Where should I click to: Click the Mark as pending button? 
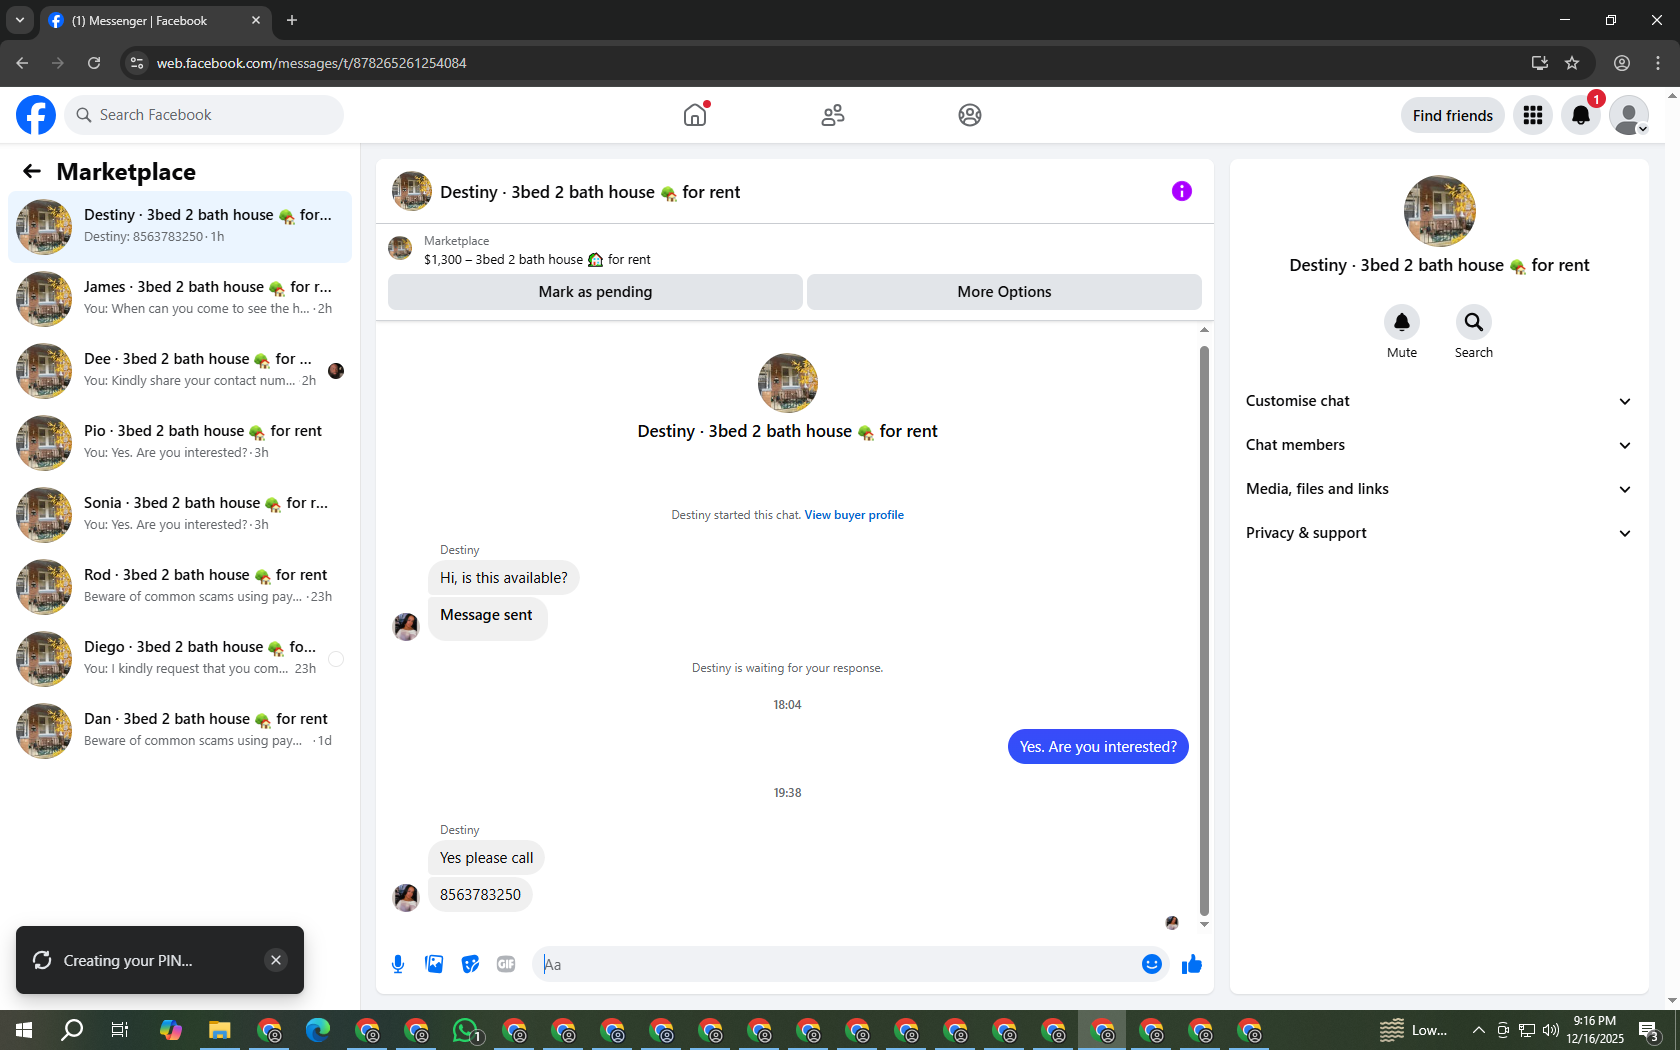point(595,292)
